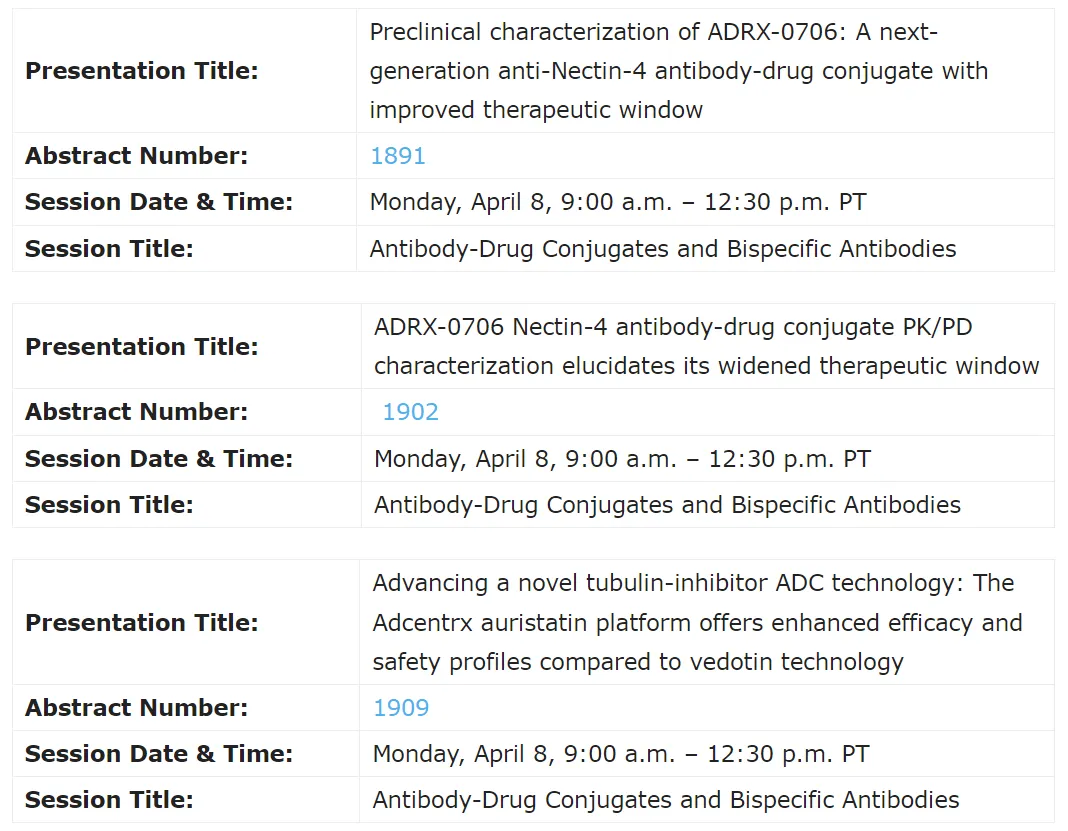Click the session date text in the second table
Image resolution: width=1068 pixels, height=831 pixels.
tap(622, 459)
